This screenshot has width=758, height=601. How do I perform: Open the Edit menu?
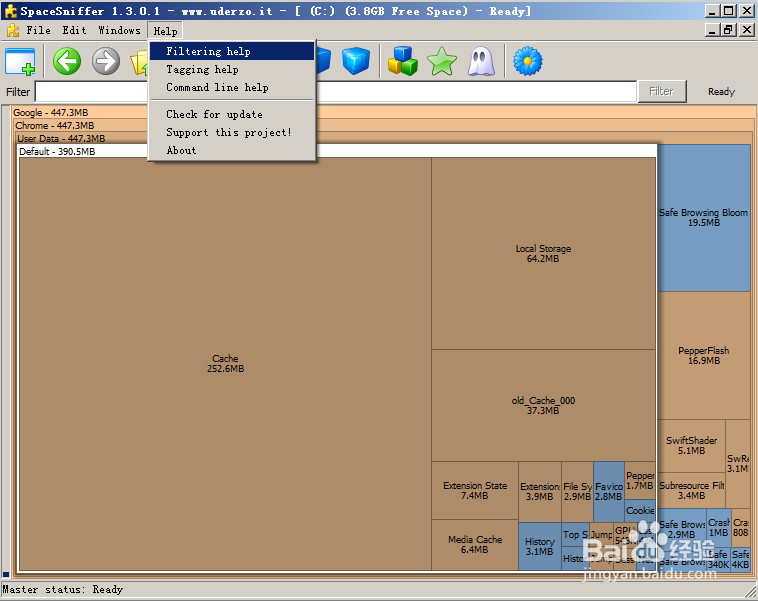click(74, 30)
